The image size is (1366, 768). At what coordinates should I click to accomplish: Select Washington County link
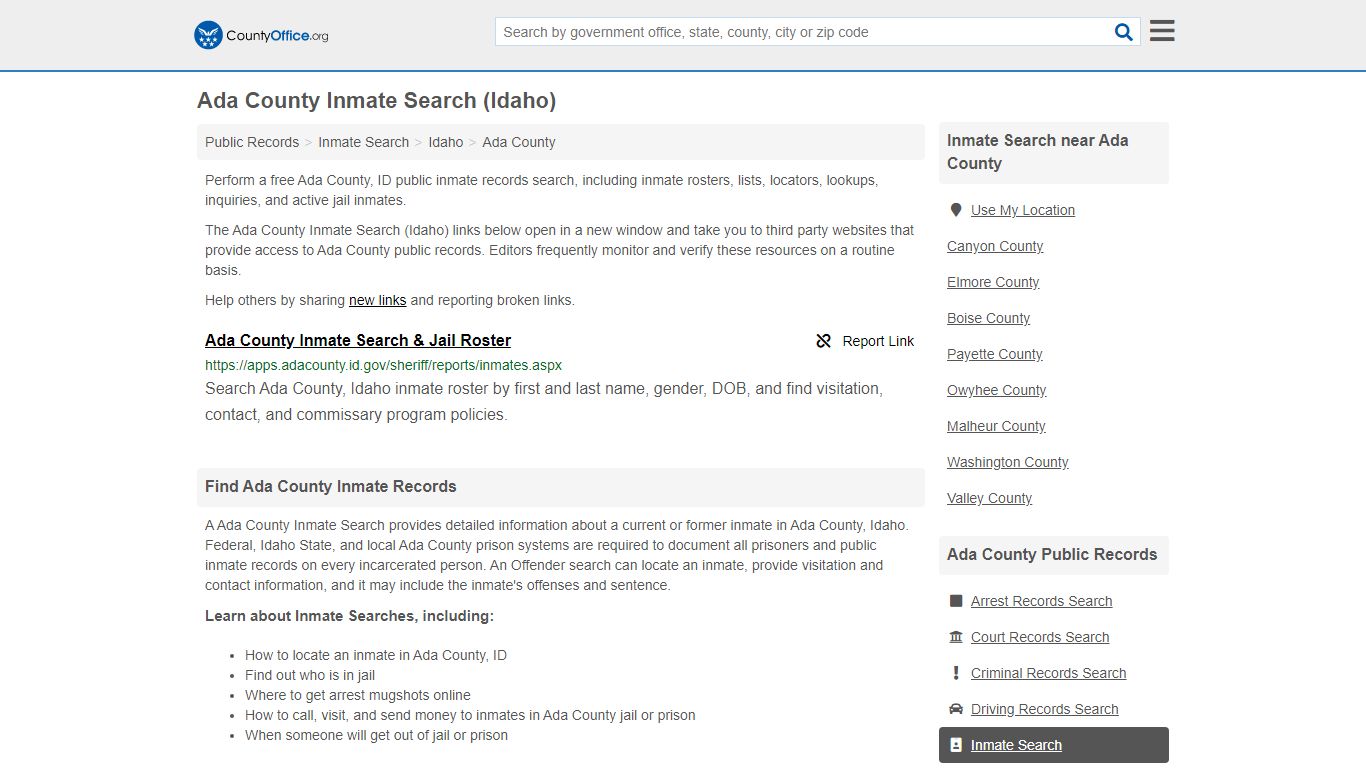[x=1008, y=462]
